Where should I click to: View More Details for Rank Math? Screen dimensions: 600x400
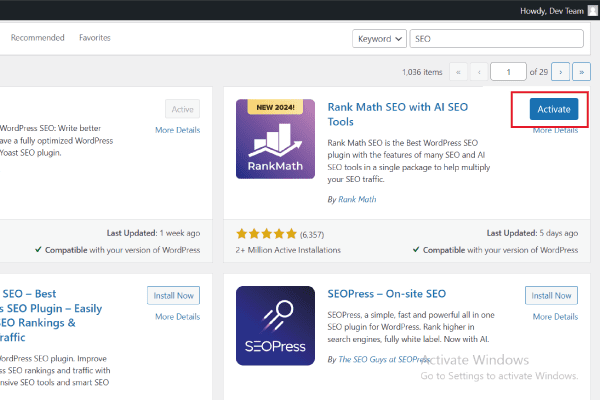[555, 131]
